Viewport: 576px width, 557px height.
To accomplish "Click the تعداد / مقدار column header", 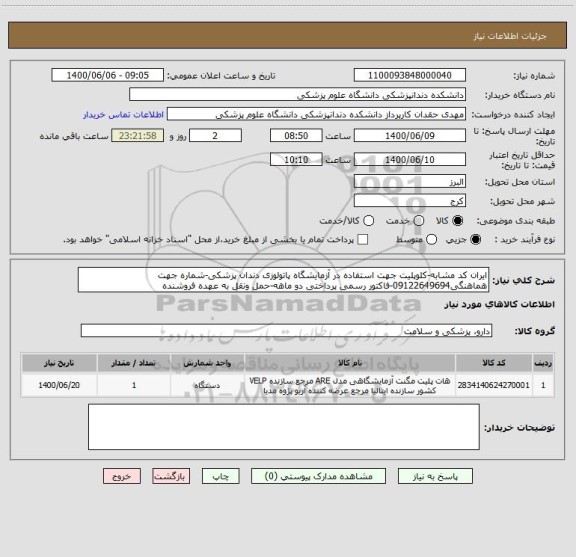I will pos(134,363).
